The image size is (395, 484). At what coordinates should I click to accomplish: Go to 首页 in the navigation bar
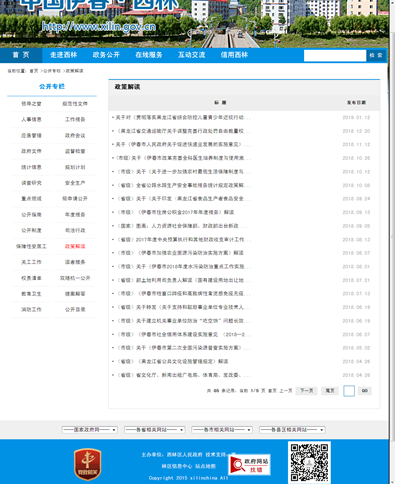(x=21, y=55)
